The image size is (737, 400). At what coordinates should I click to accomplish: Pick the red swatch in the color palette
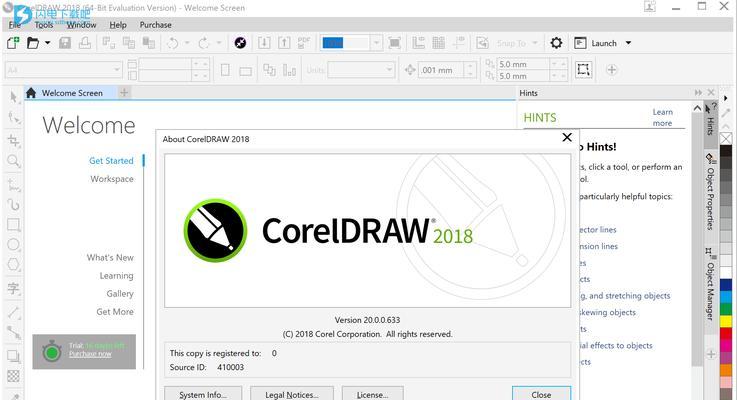pyautogui.click(x=726, y=333)
